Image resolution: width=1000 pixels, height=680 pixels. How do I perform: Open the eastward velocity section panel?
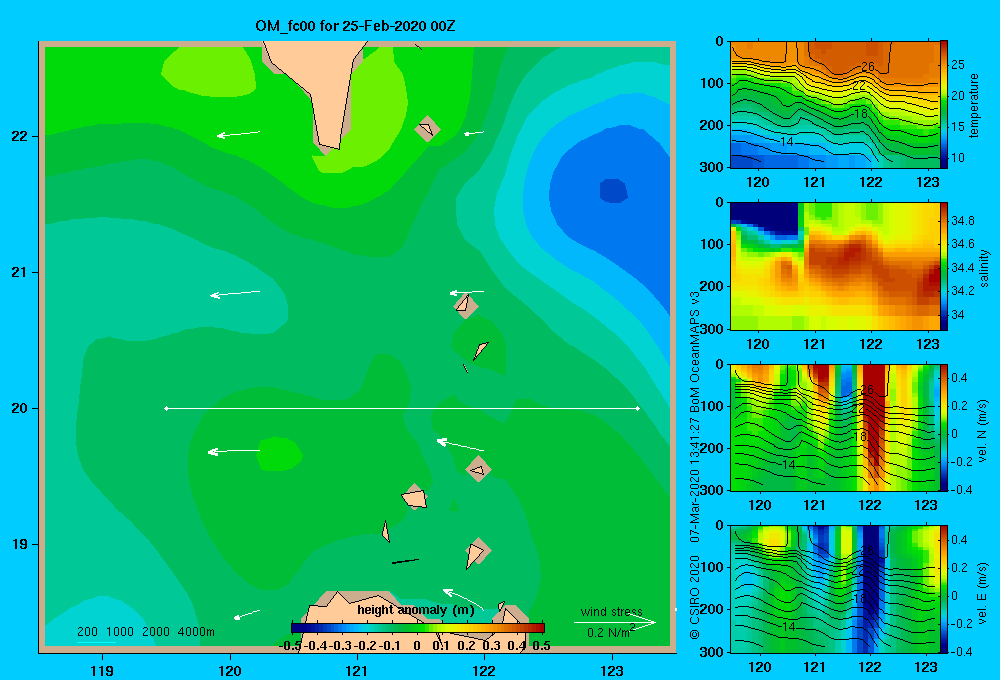point(835,589)
